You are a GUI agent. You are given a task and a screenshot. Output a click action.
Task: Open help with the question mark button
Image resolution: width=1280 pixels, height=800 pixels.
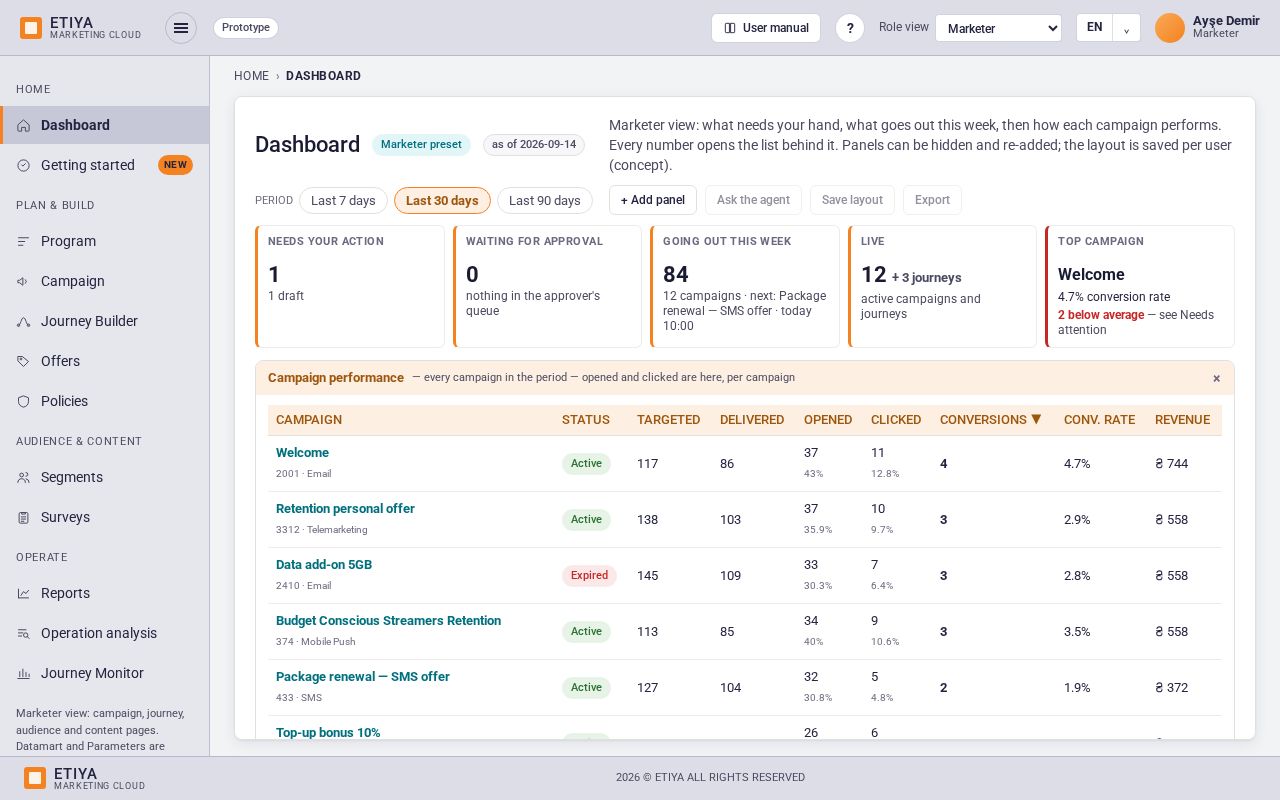point(850,28)
